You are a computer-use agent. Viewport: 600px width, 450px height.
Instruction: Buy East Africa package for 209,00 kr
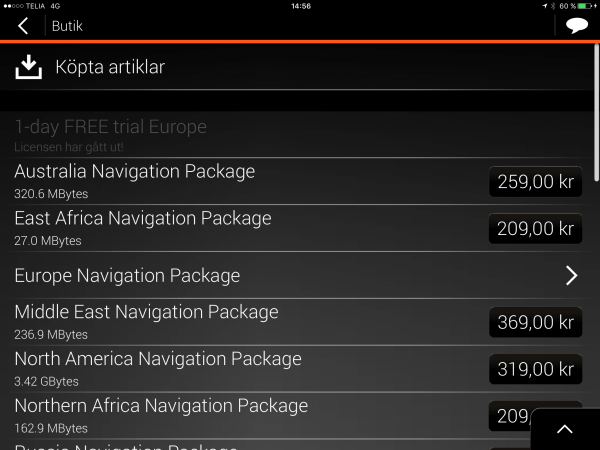pos(535,229)
